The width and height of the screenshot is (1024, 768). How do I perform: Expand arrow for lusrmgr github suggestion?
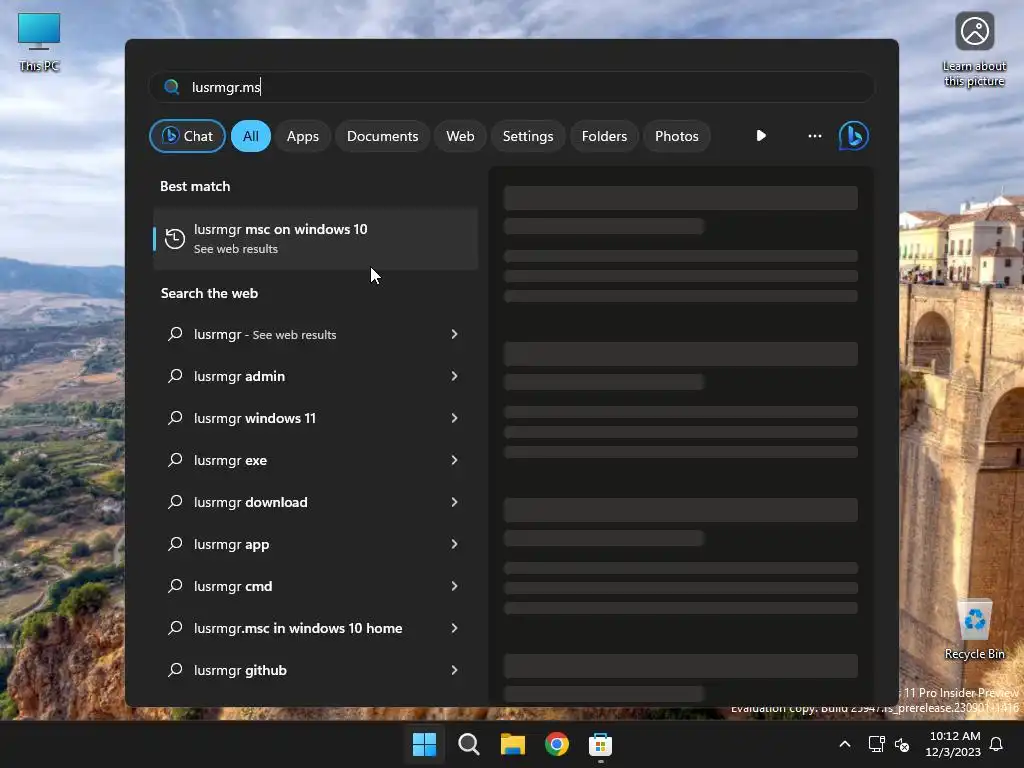455,669
